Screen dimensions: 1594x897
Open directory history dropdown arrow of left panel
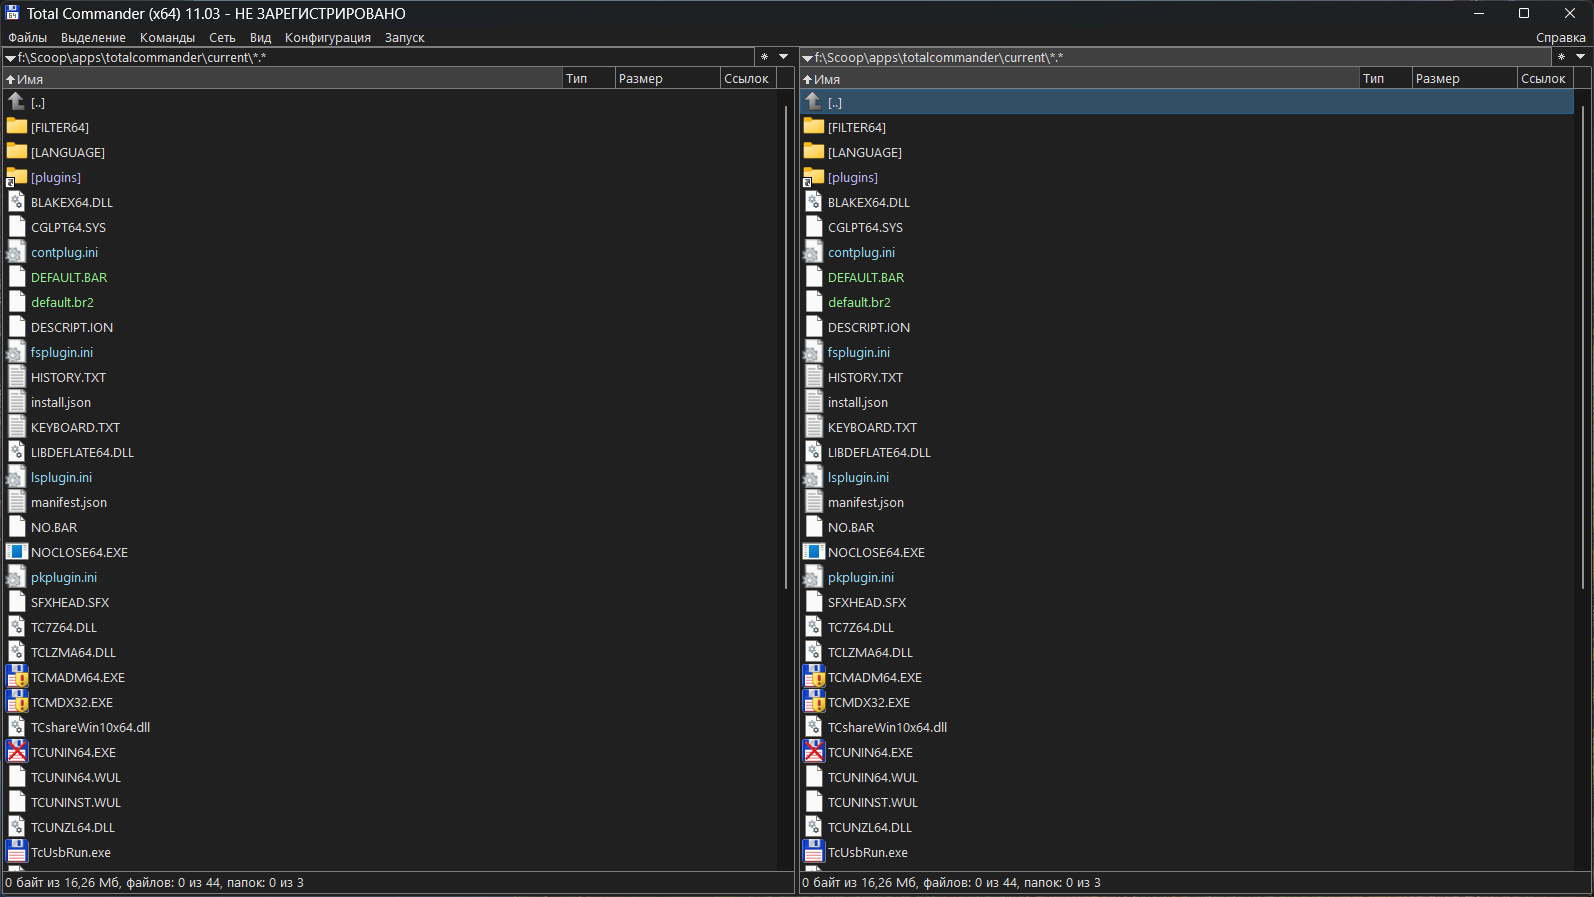coord(784,57)
